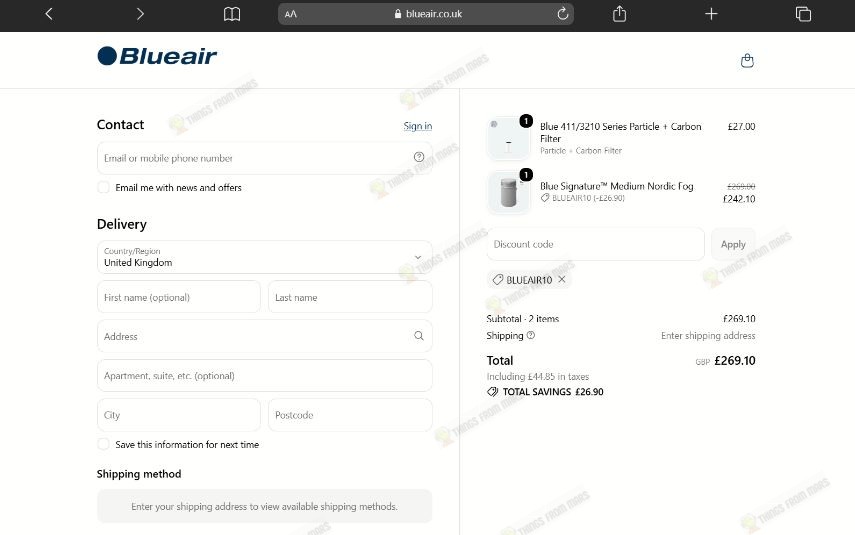Click the Last name field
The image size is (855, 535).
[x=350, y=297]
